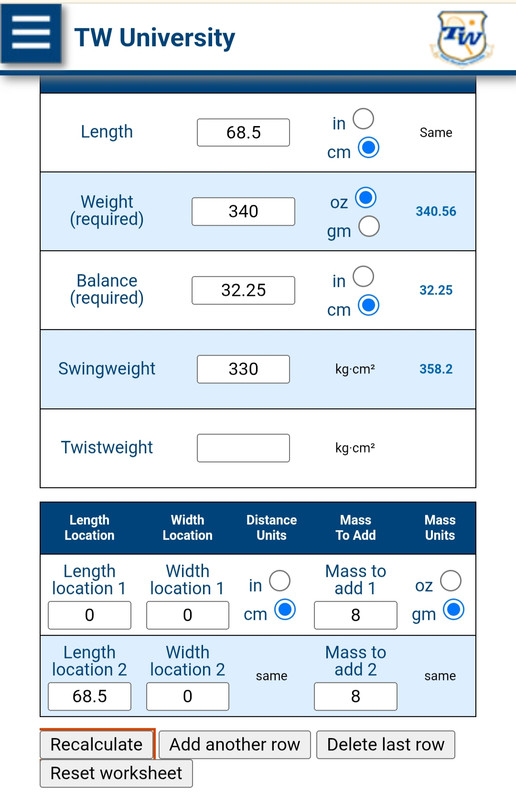The height and width of the screenshot is (799, 516).
Task: Click Mass to add 2 field
Action: pyautogui.click(x=356, y=696)
